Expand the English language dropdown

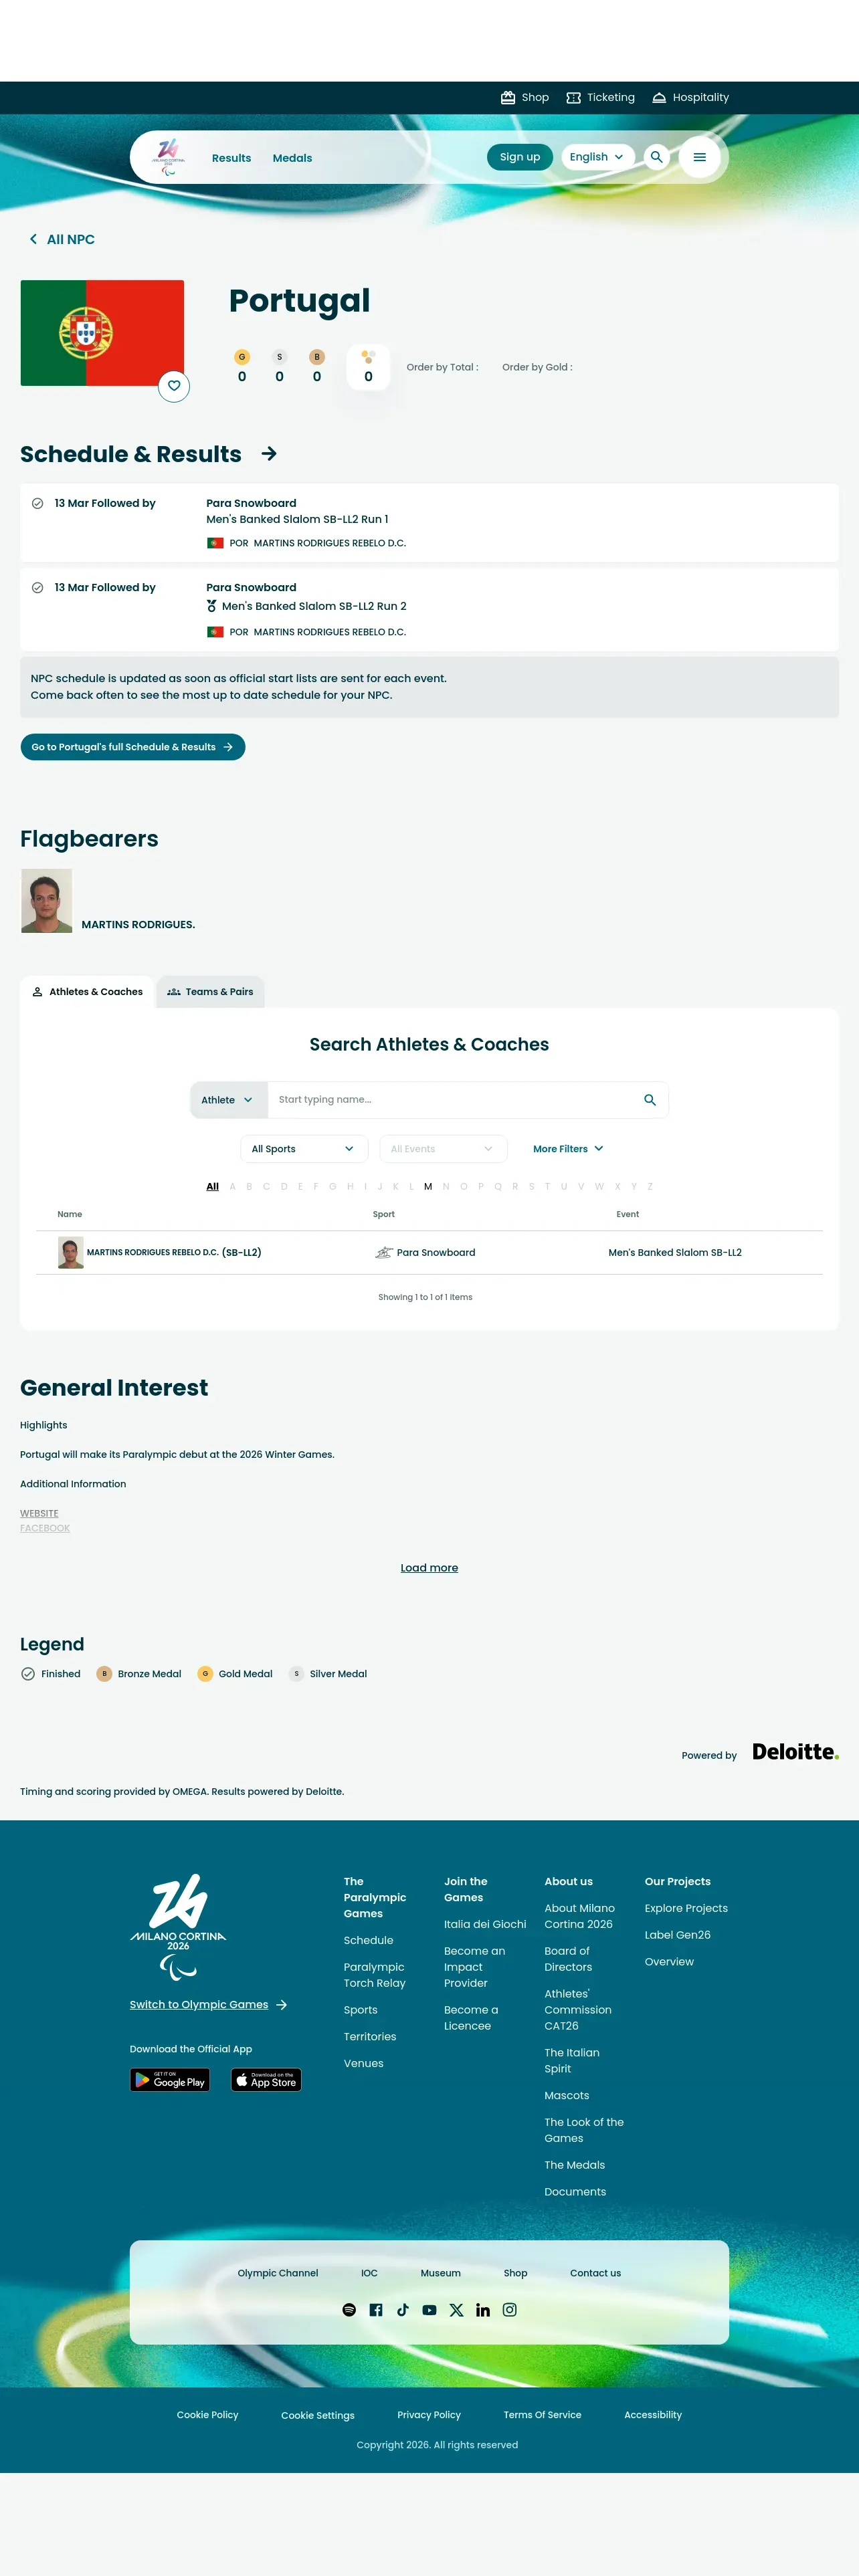(x=597, y=157)
